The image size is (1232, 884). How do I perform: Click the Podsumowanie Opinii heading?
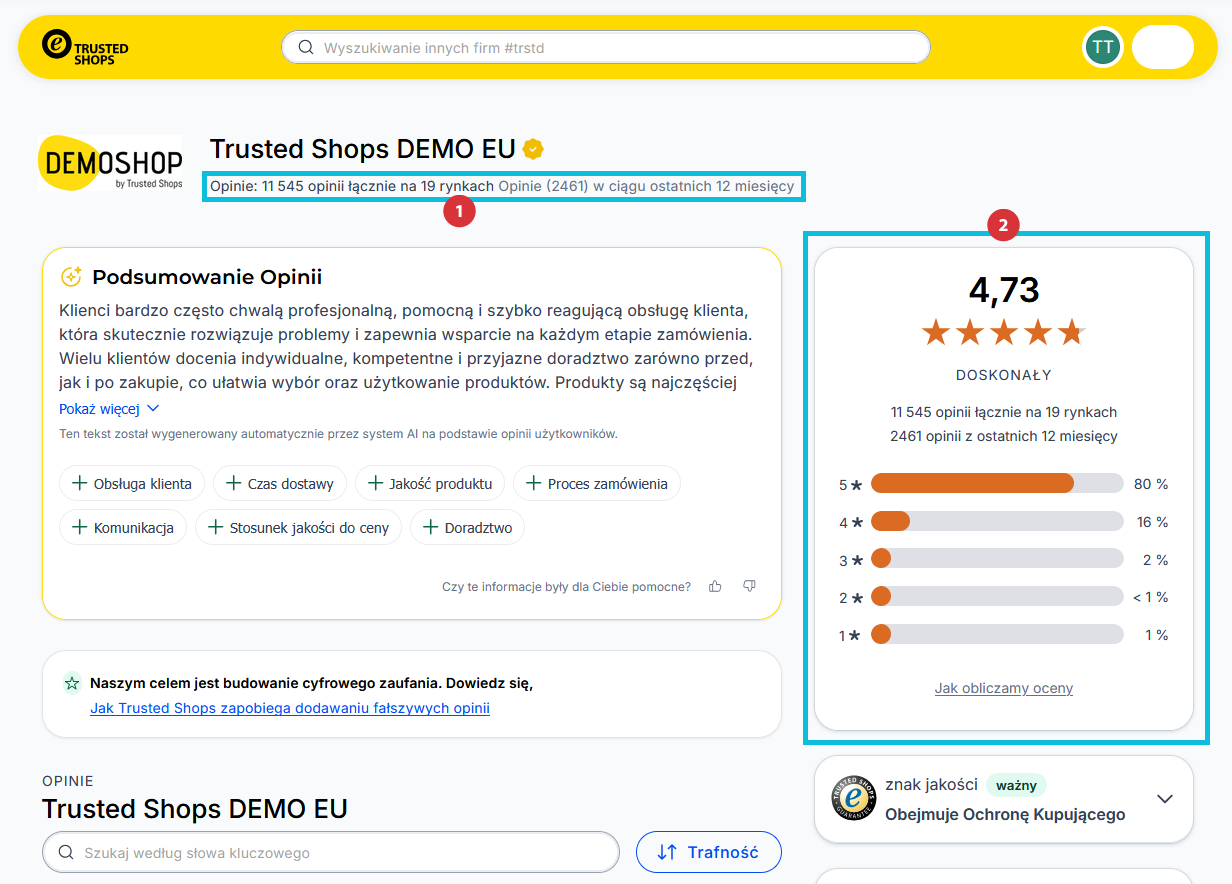click(x=207, y=277)
